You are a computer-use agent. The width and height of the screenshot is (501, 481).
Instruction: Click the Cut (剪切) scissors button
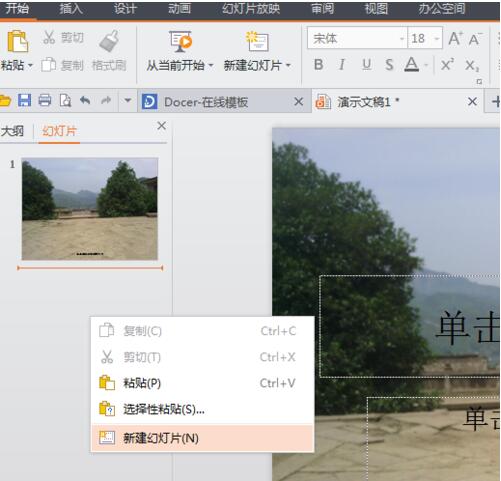coord(63,37)
